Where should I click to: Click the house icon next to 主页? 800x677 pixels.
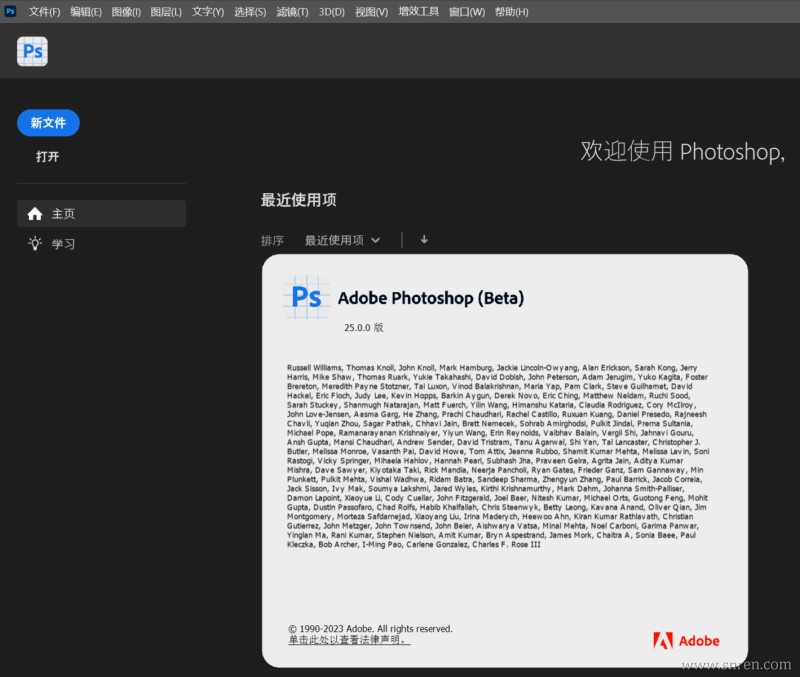[x=35, y=214]
